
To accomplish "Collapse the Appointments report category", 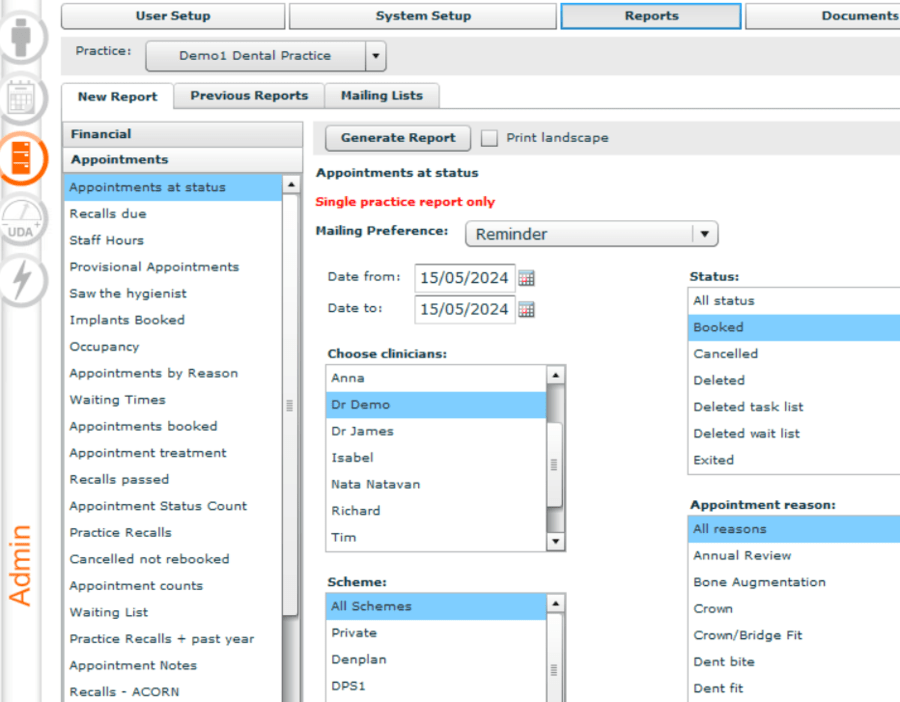I will pyautogui.click(x=182, y=160).
